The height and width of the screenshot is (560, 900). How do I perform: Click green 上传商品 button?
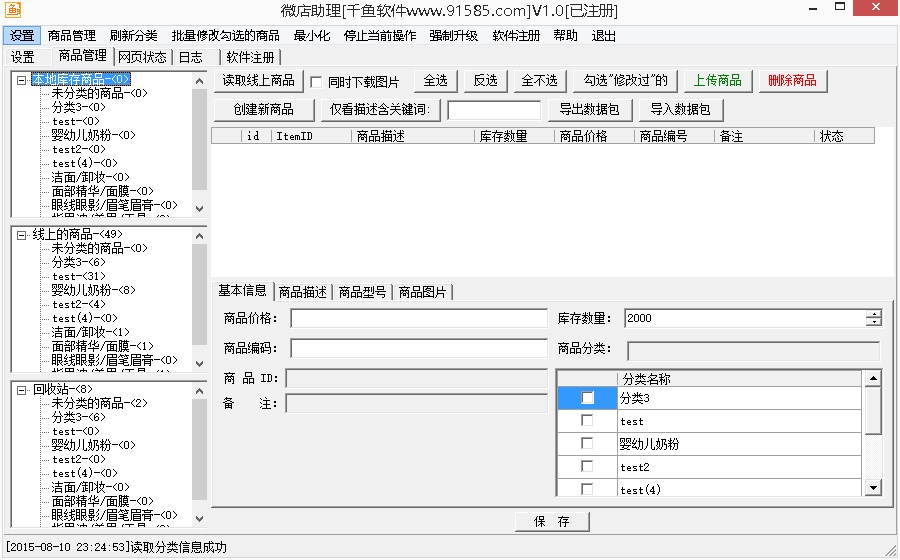717,80
